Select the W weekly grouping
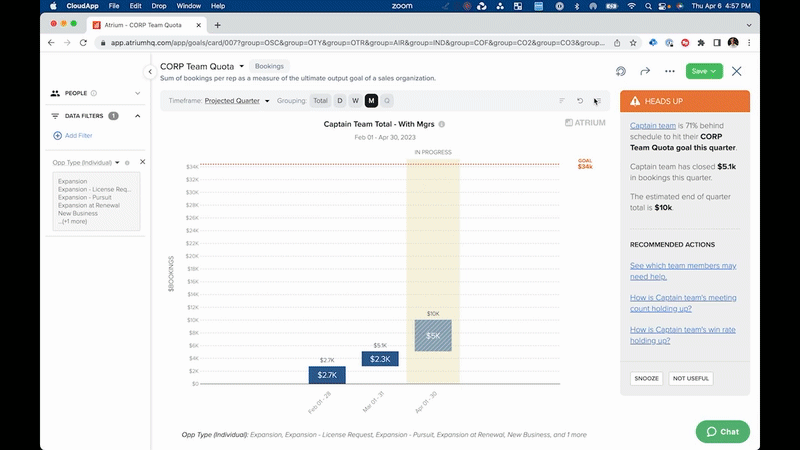The image size is (800, 450). 356,101
